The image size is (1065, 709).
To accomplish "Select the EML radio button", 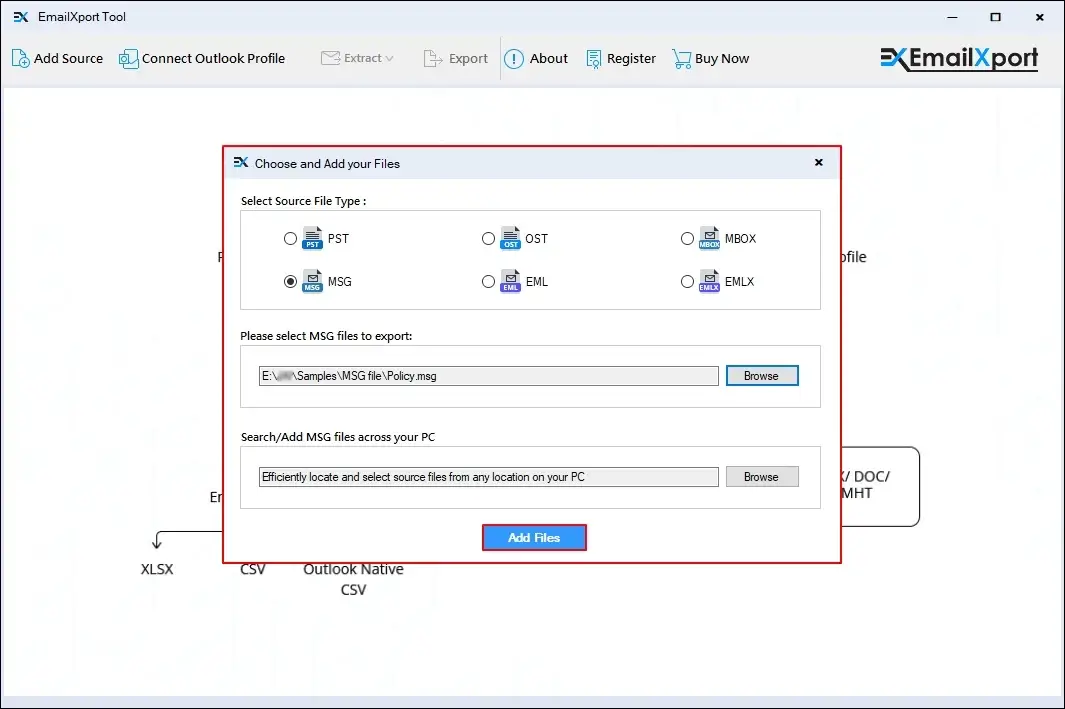I will pyautogui.click(x=488, y=281).
